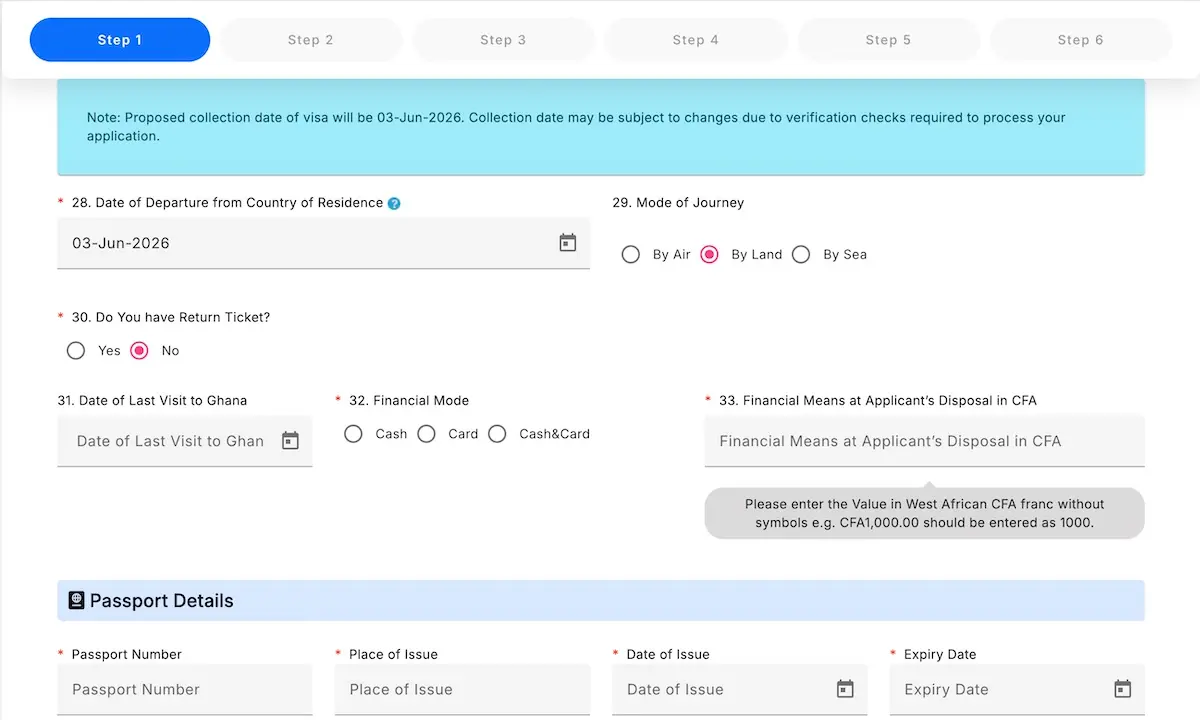This screenshot has width=1200, height=720.
Task: Click the Date of Departure field showing 03-Jun-2026
Action: [323, 243]
